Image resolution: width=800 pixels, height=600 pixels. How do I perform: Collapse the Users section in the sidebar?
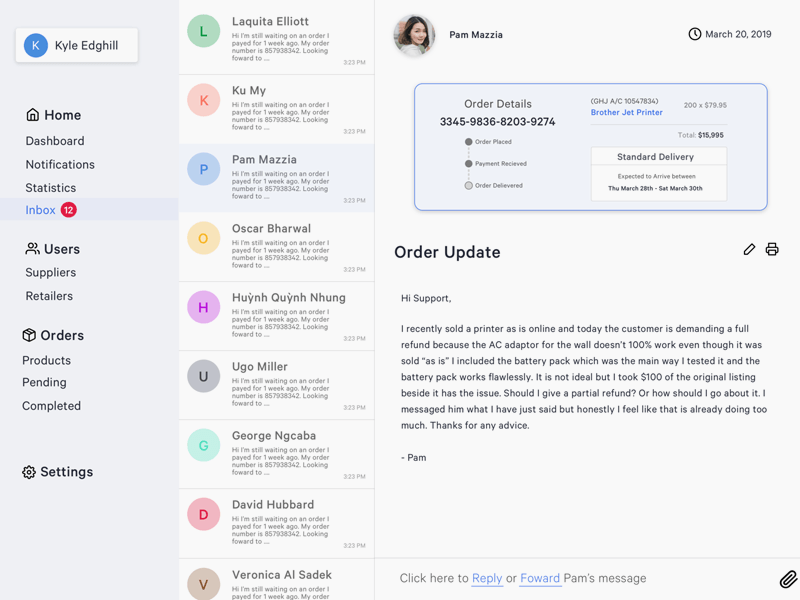point(58,248)
